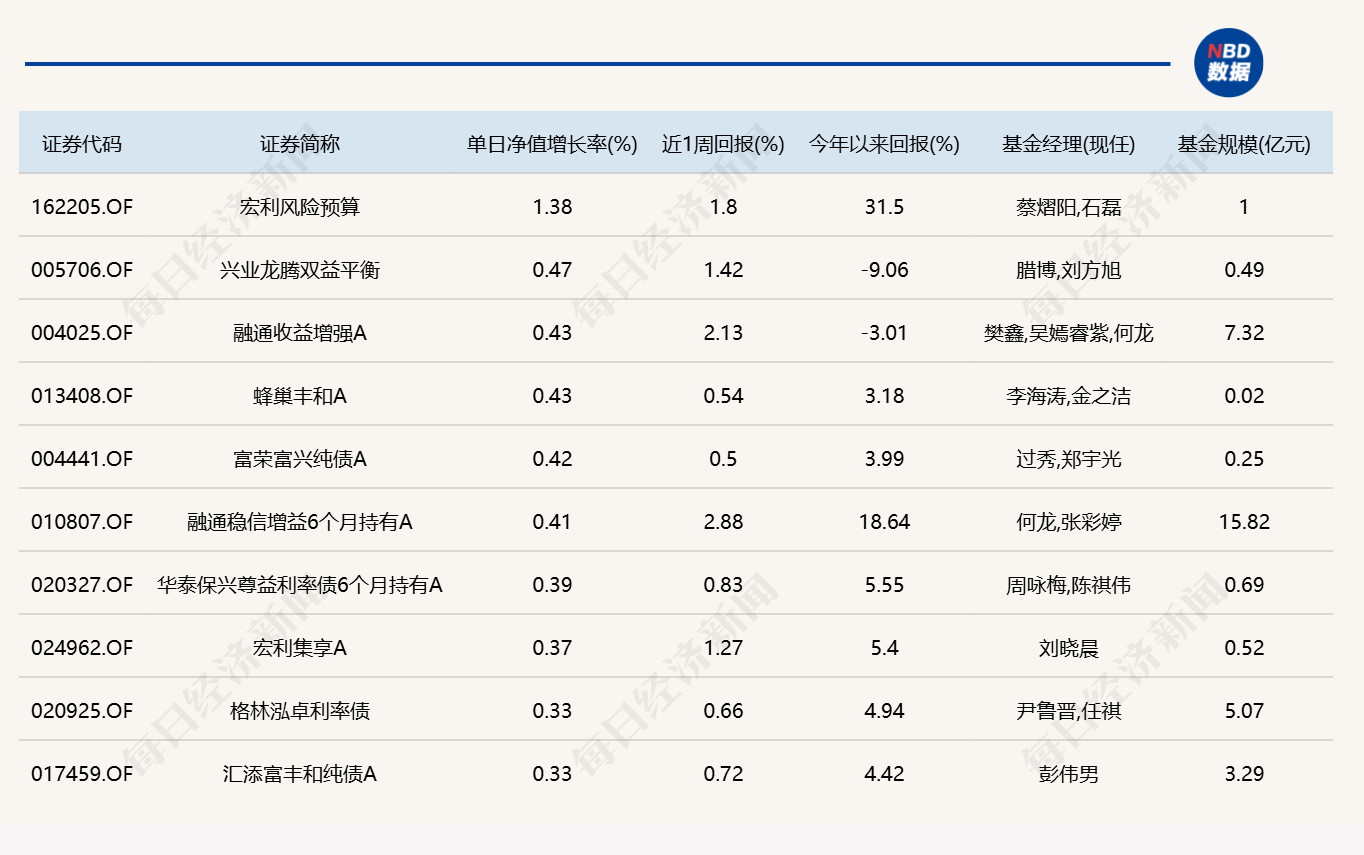The height and width of the screenshot is (855, 1364).
Task: Click fund code 004441.OF
Action: 82,459
